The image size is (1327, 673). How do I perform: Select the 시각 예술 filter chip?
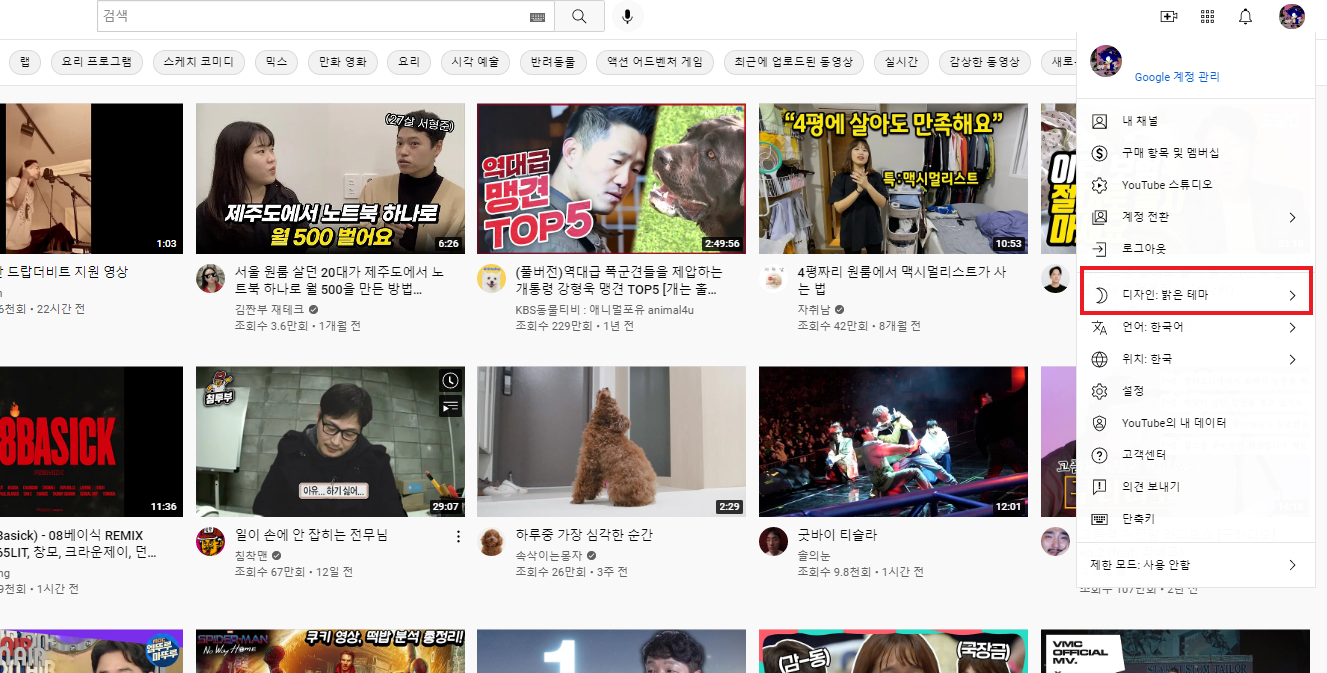[x=475, y=62]
